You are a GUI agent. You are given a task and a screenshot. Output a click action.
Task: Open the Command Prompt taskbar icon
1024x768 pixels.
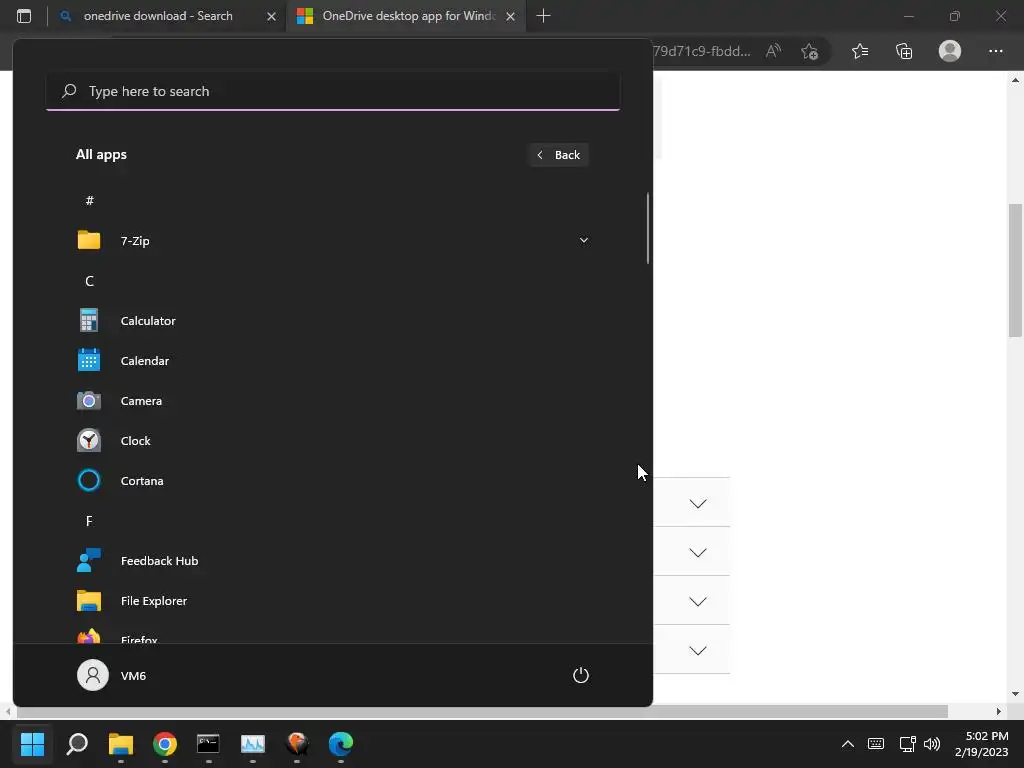click(208, 744)
